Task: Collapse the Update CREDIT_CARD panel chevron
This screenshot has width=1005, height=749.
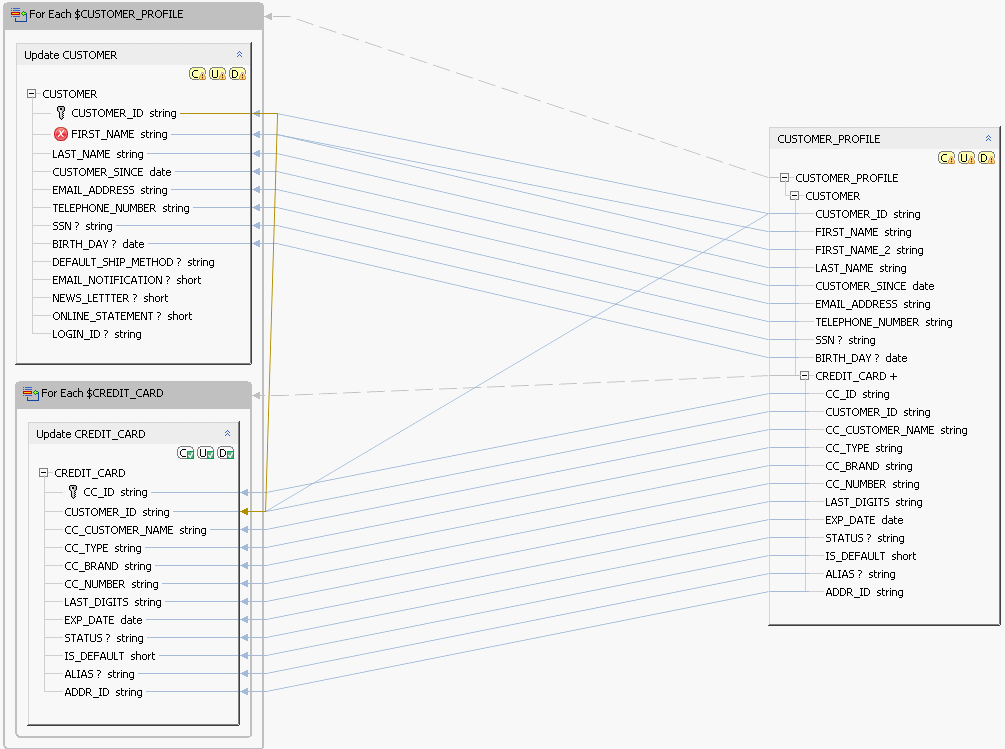Action: point(228,434)
